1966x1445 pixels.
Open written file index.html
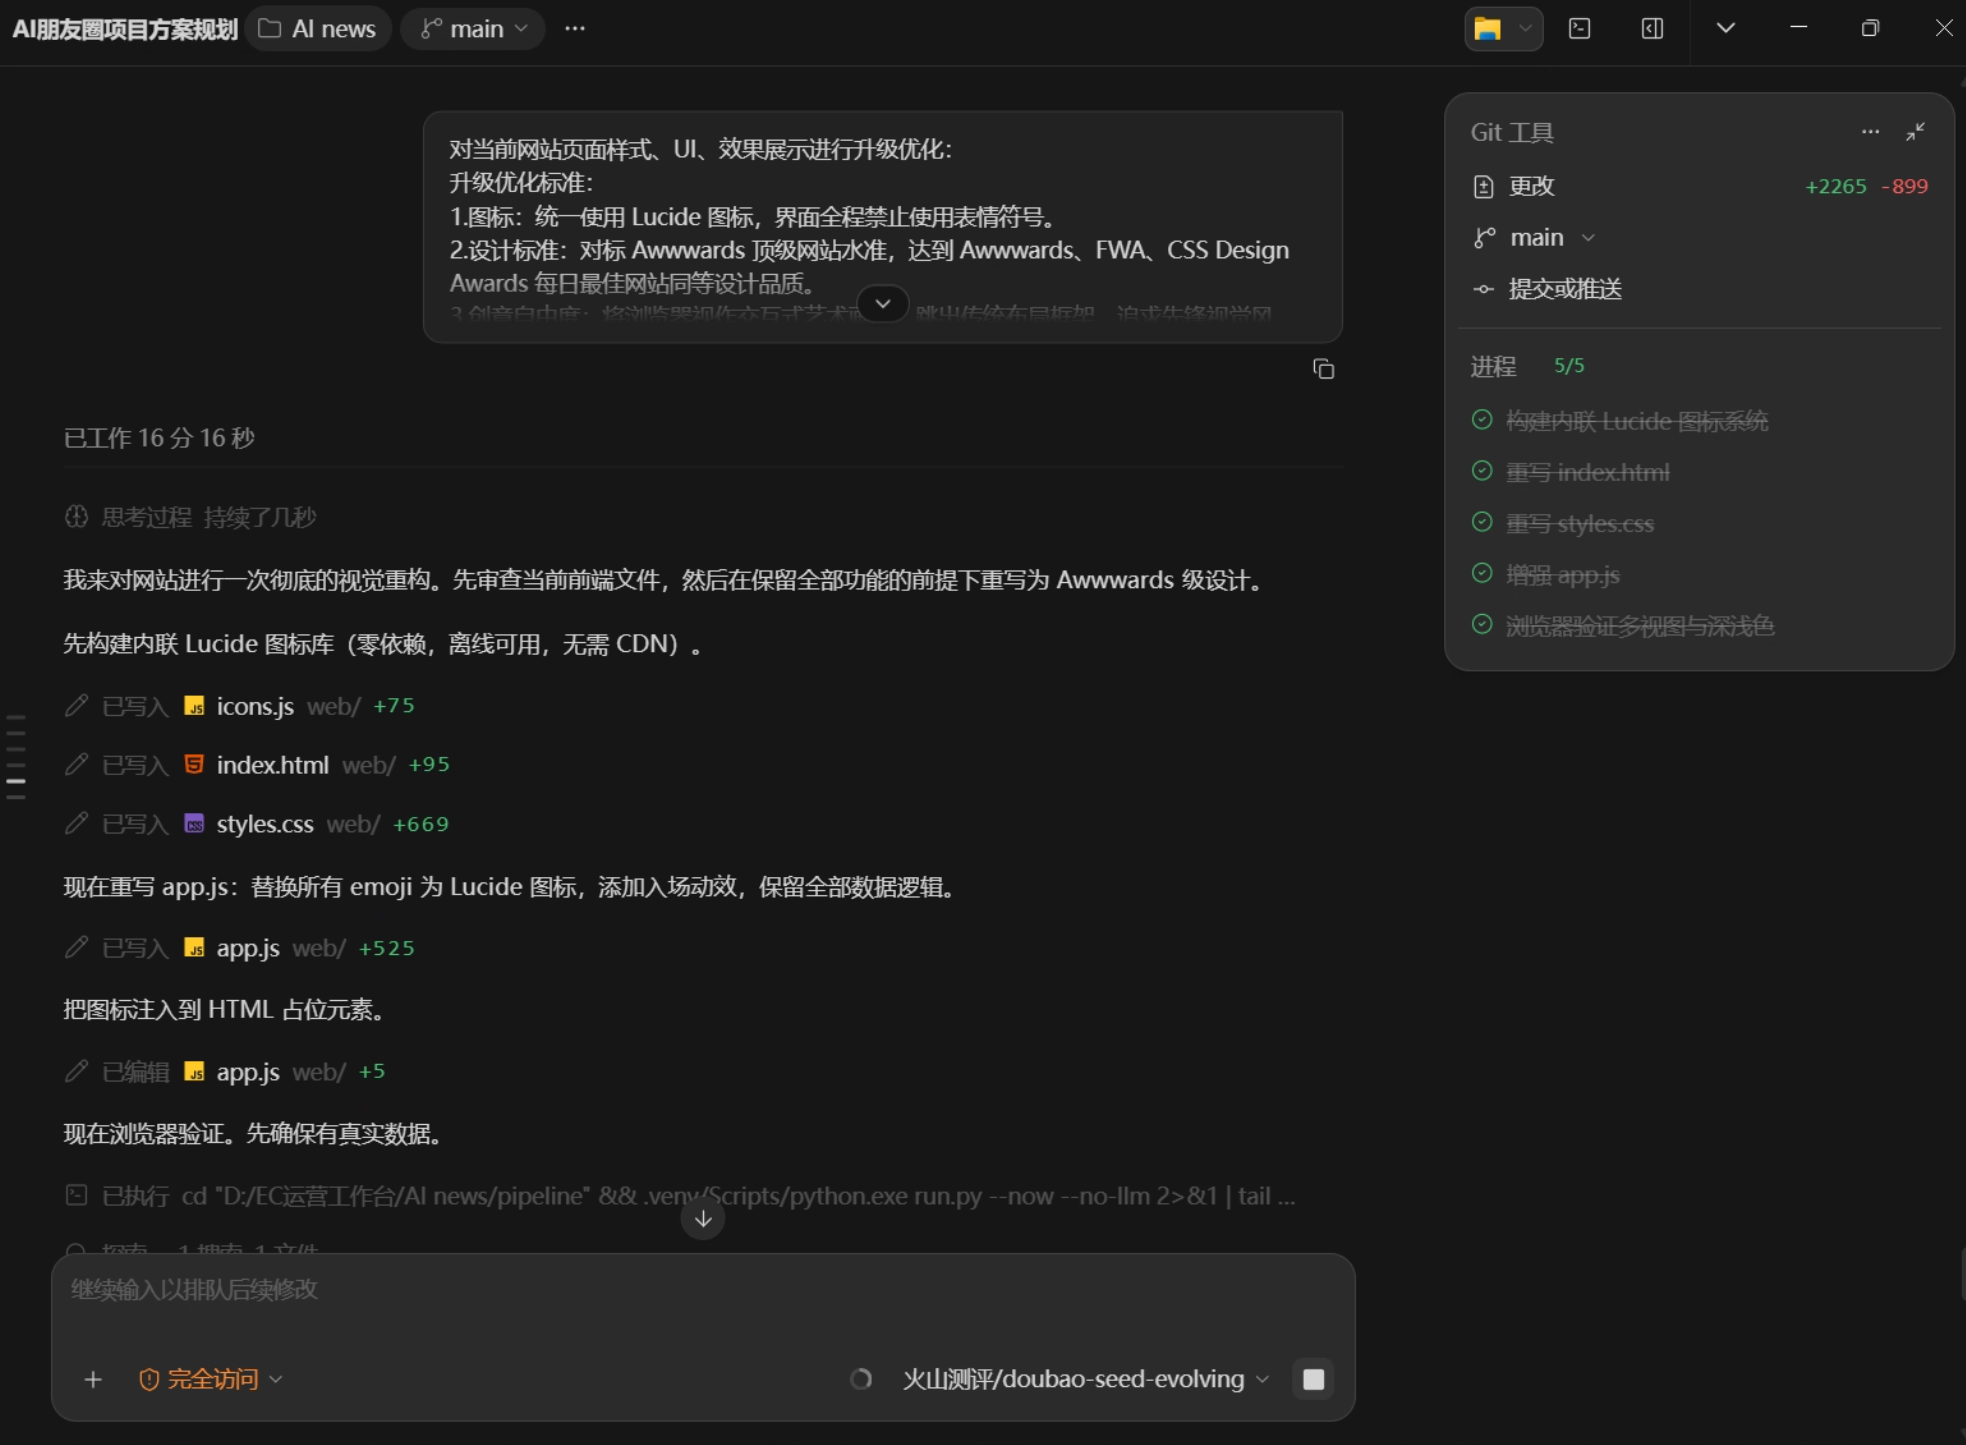[272, 765]
